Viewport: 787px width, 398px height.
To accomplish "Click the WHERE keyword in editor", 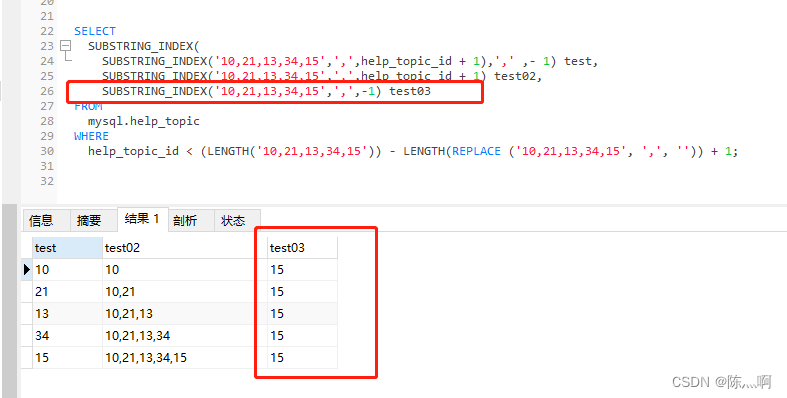I will pos(91,136).
